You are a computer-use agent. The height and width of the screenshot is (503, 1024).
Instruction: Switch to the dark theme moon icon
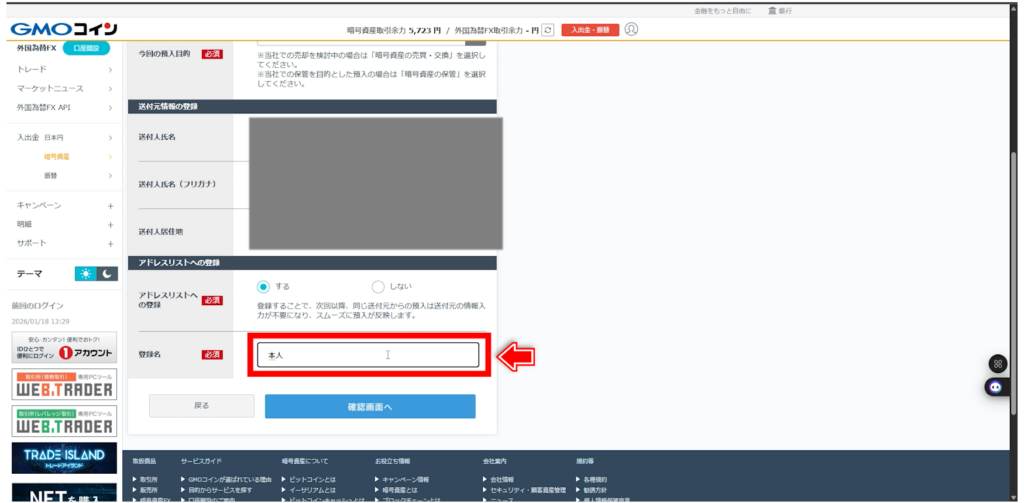pos(106,274)
